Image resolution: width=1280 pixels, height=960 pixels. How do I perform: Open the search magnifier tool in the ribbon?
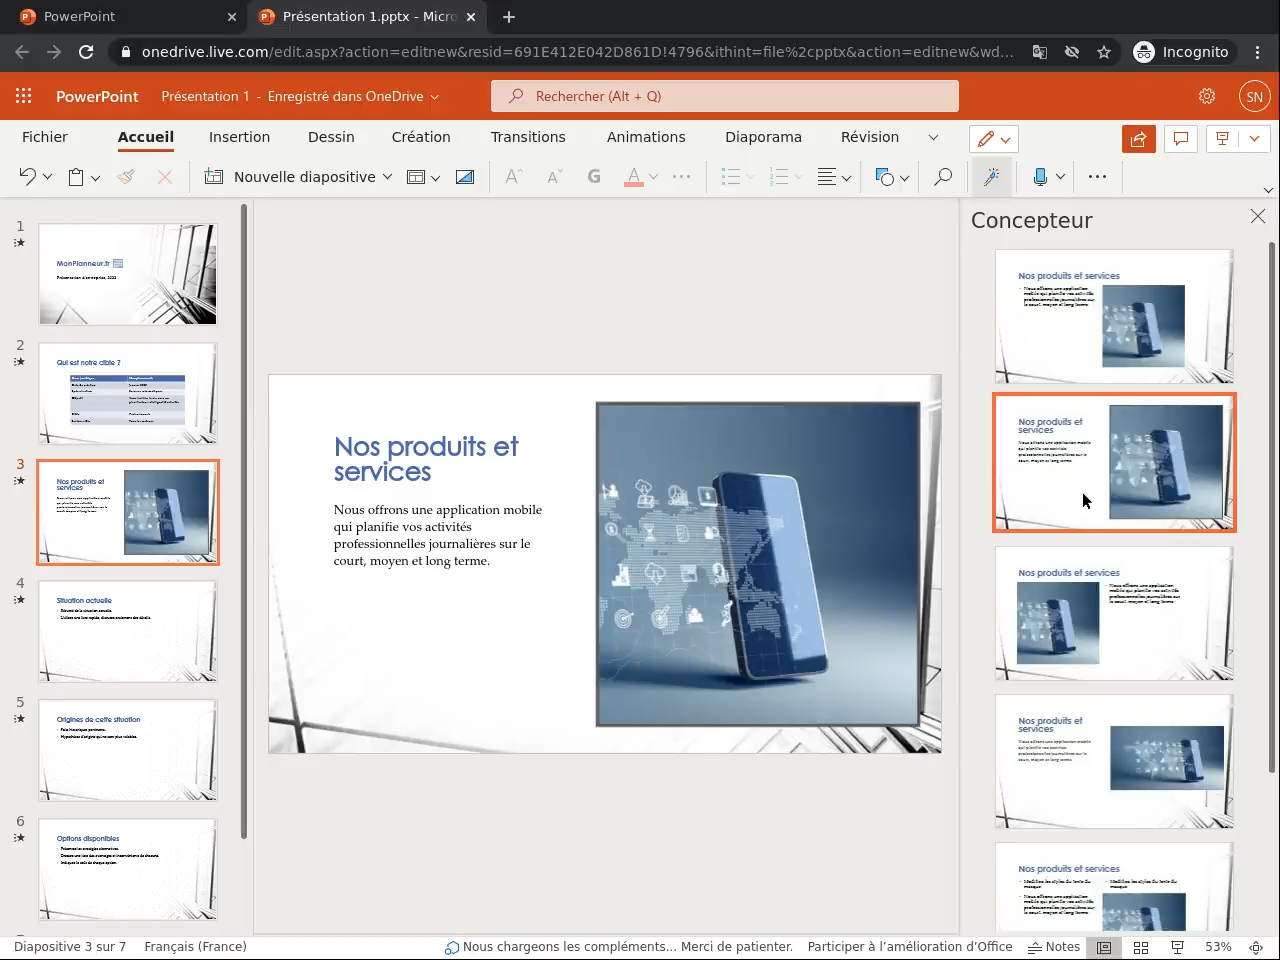click(942, 177)
